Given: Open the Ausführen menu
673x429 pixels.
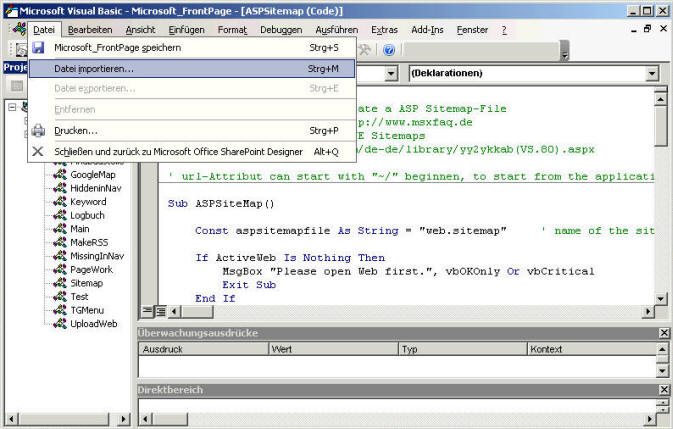Looking at the screenshot, I should (x=336, y=30).
